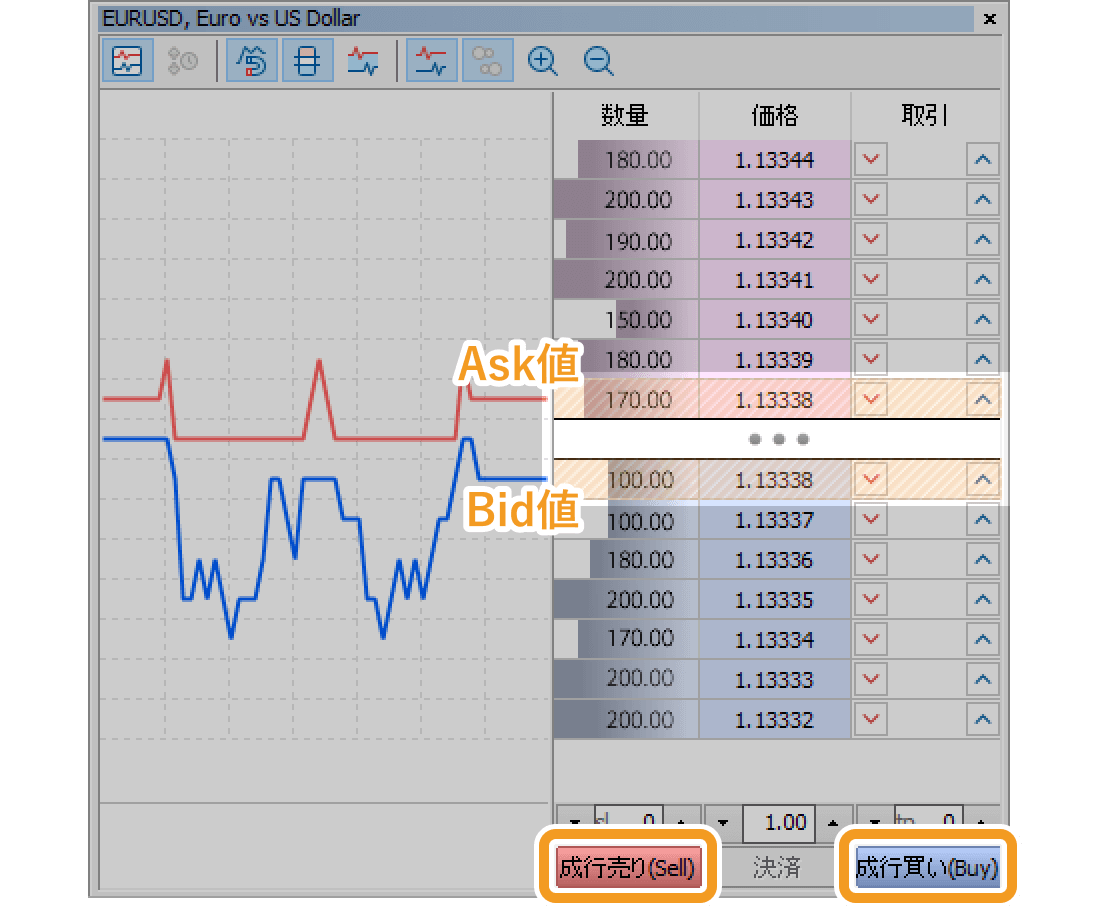Screen dimensions: 1100x908
Task: Toggle bid/ask lines on tick chart icon
Action: (431, 61)
